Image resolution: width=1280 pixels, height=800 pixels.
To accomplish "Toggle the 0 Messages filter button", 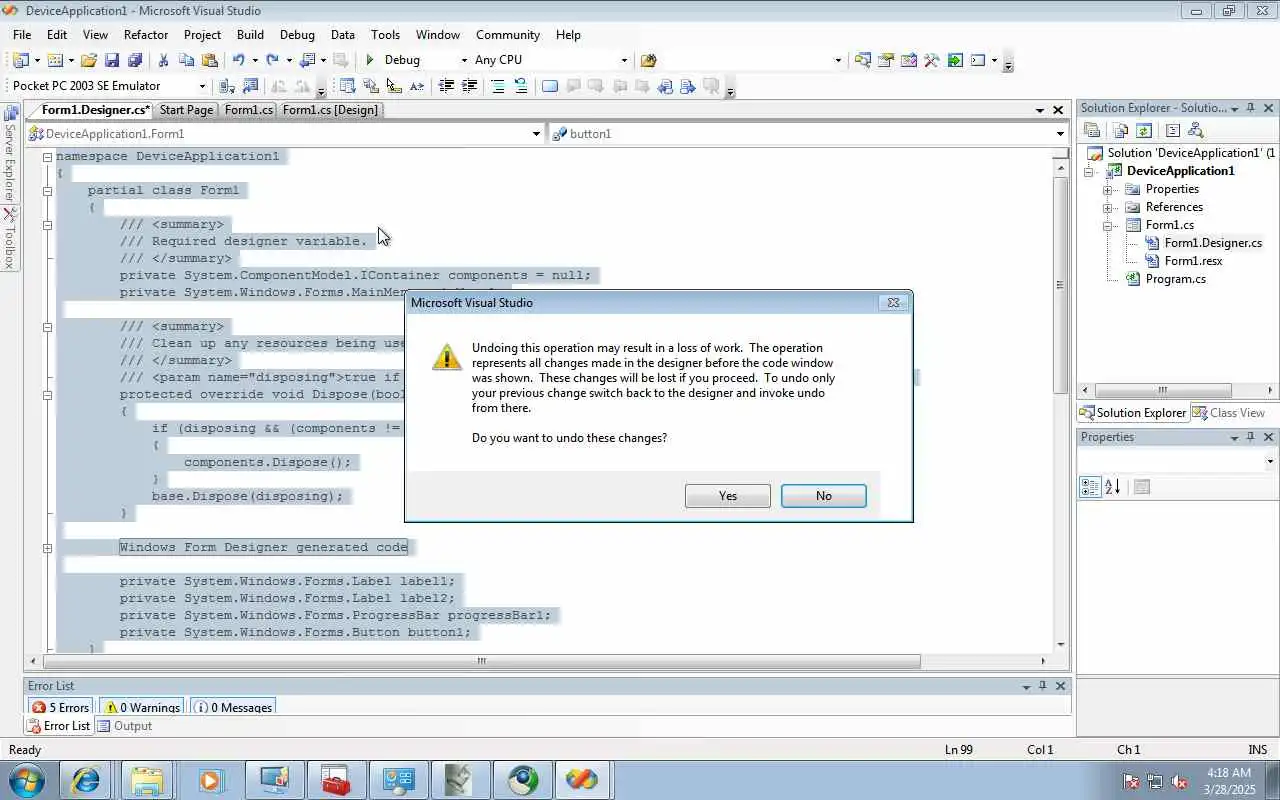I will [234, 707].
